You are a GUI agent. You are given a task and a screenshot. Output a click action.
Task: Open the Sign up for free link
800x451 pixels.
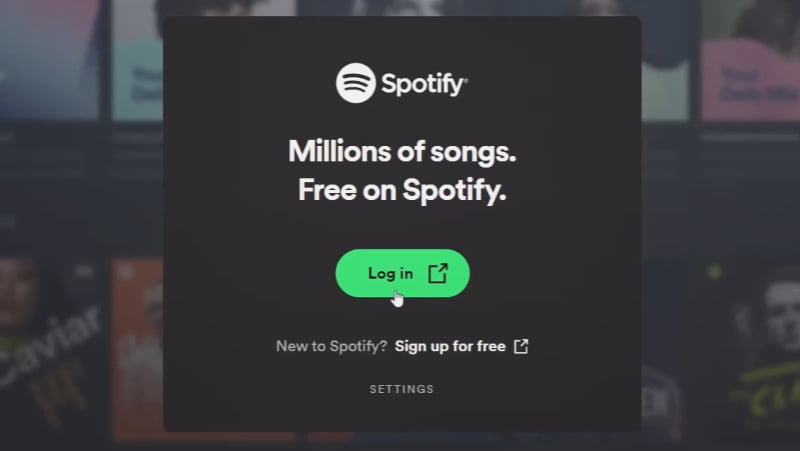[450, 346]
